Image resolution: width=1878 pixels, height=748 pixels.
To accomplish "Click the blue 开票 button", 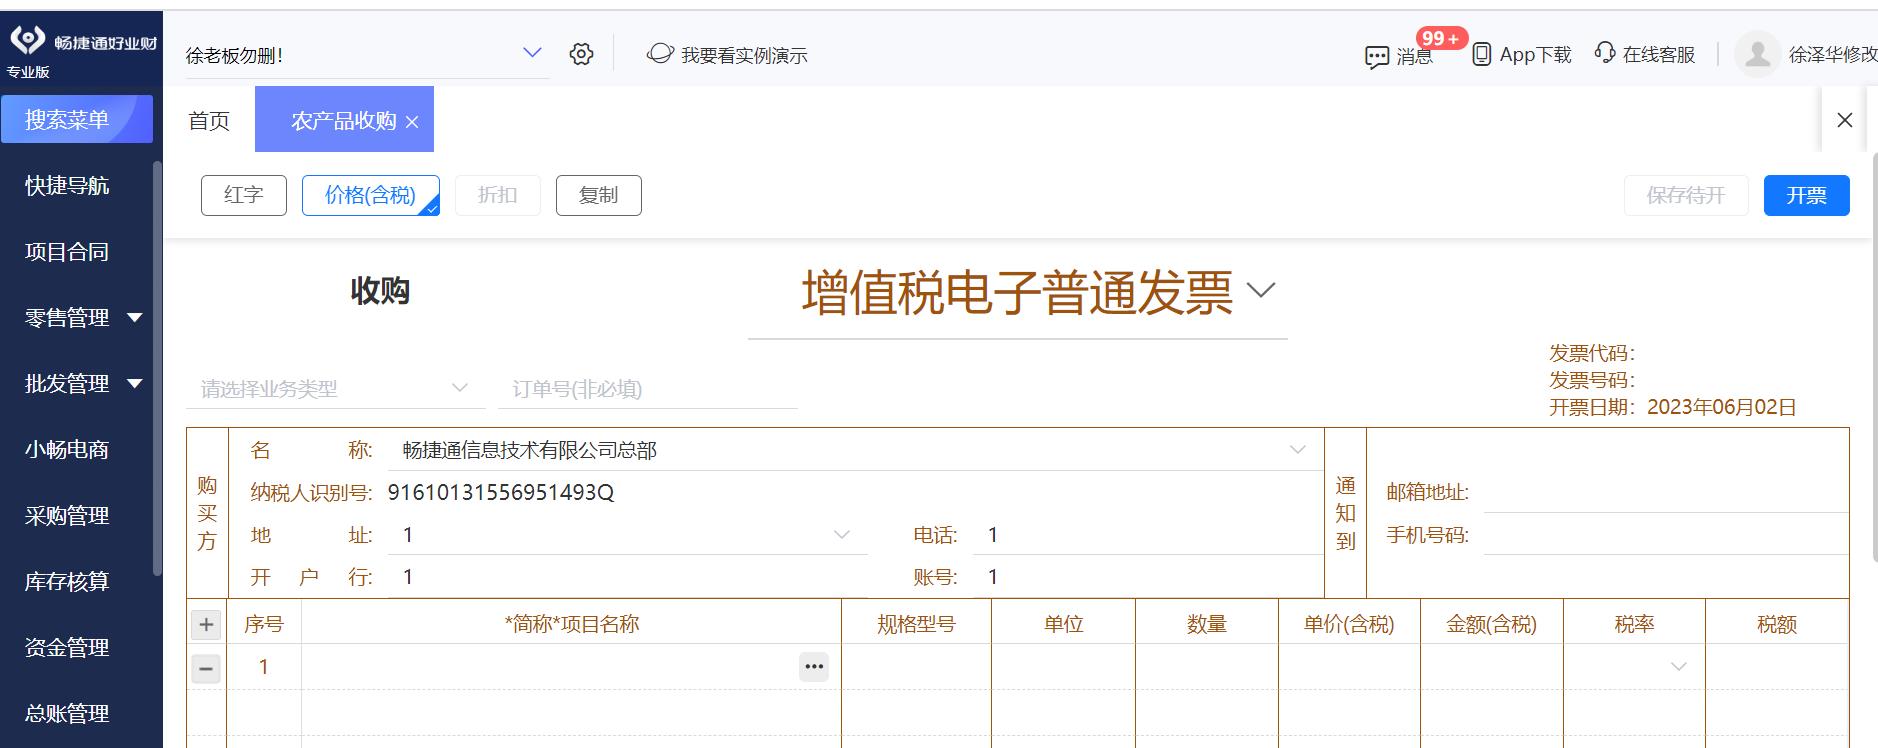I will (x=1807, y=195).
